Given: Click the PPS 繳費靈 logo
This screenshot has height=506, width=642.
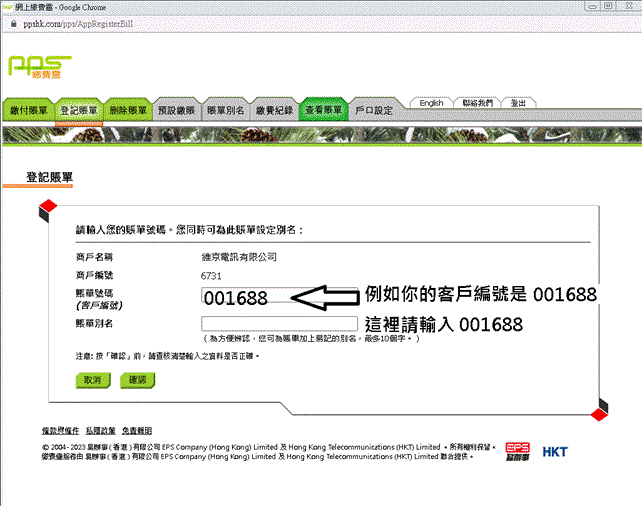Looking at the screenshot, I should pos(39,68).
